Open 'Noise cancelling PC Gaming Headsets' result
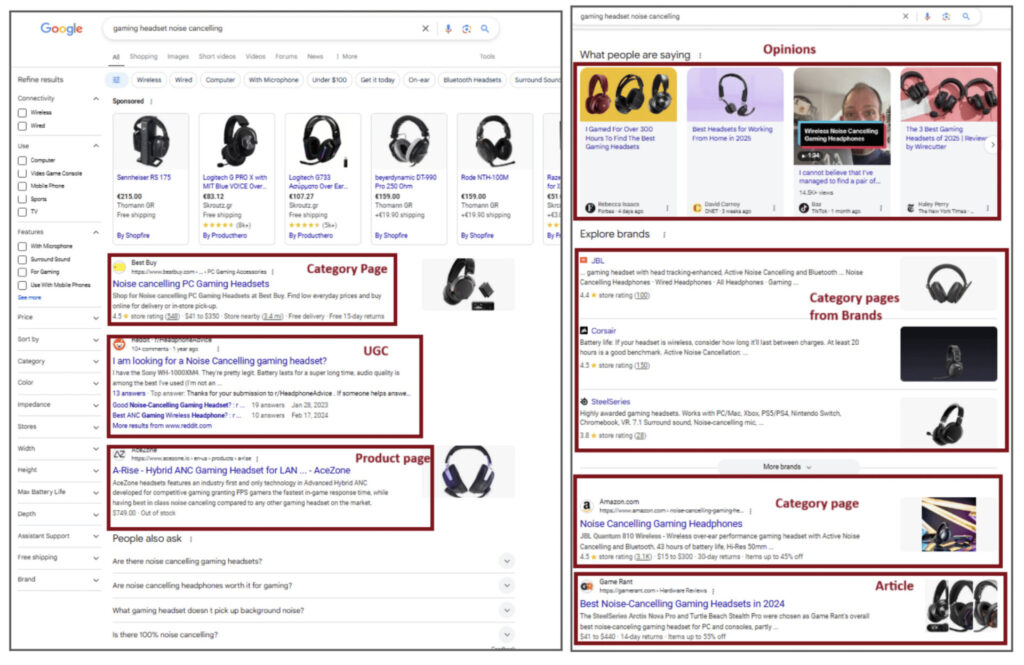Viewport: 1024px width, 665px height. pos(191,284)
